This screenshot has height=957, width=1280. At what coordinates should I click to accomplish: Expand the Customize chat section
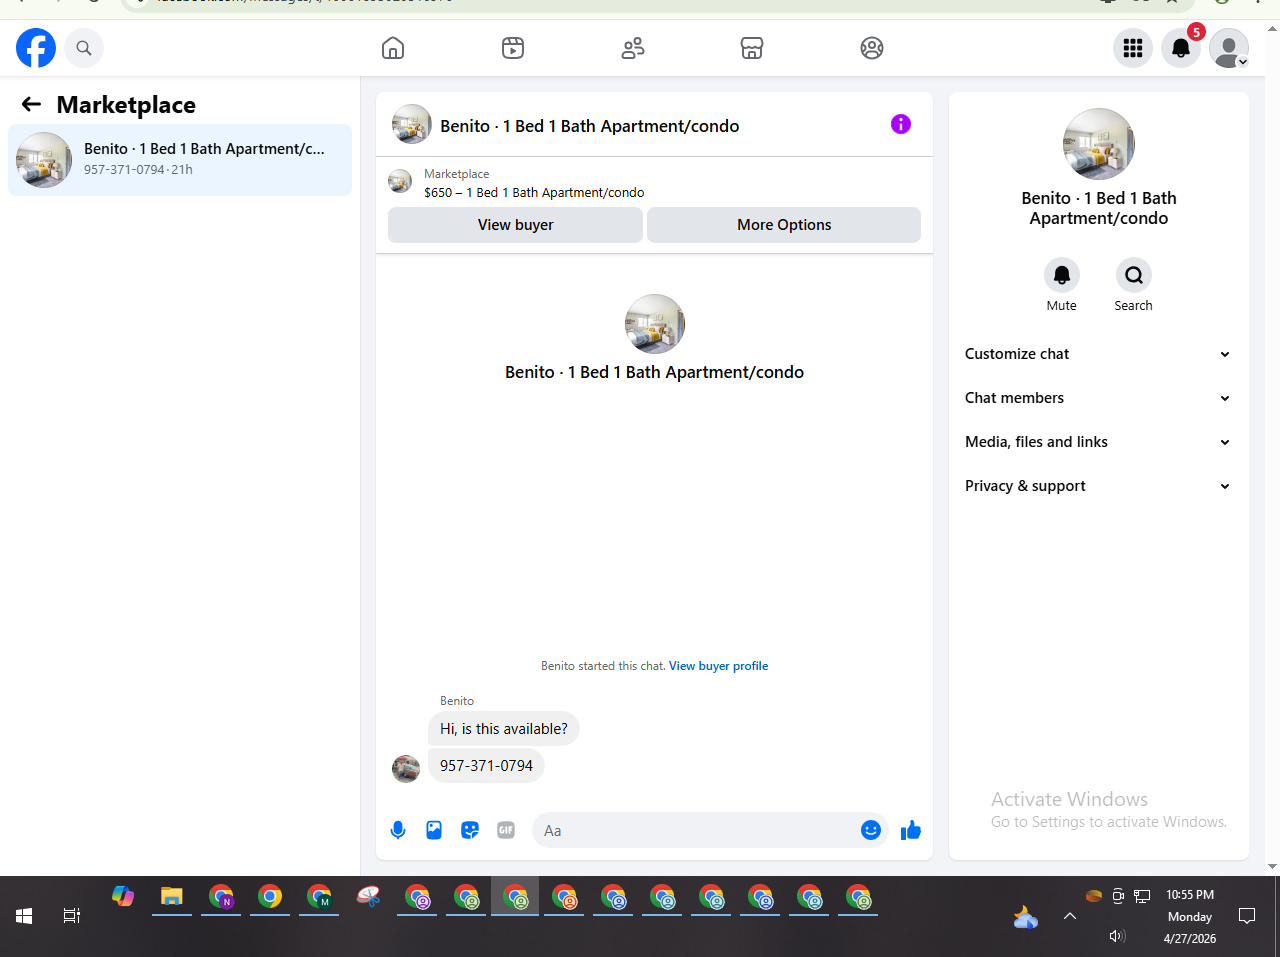point(1099,354)
